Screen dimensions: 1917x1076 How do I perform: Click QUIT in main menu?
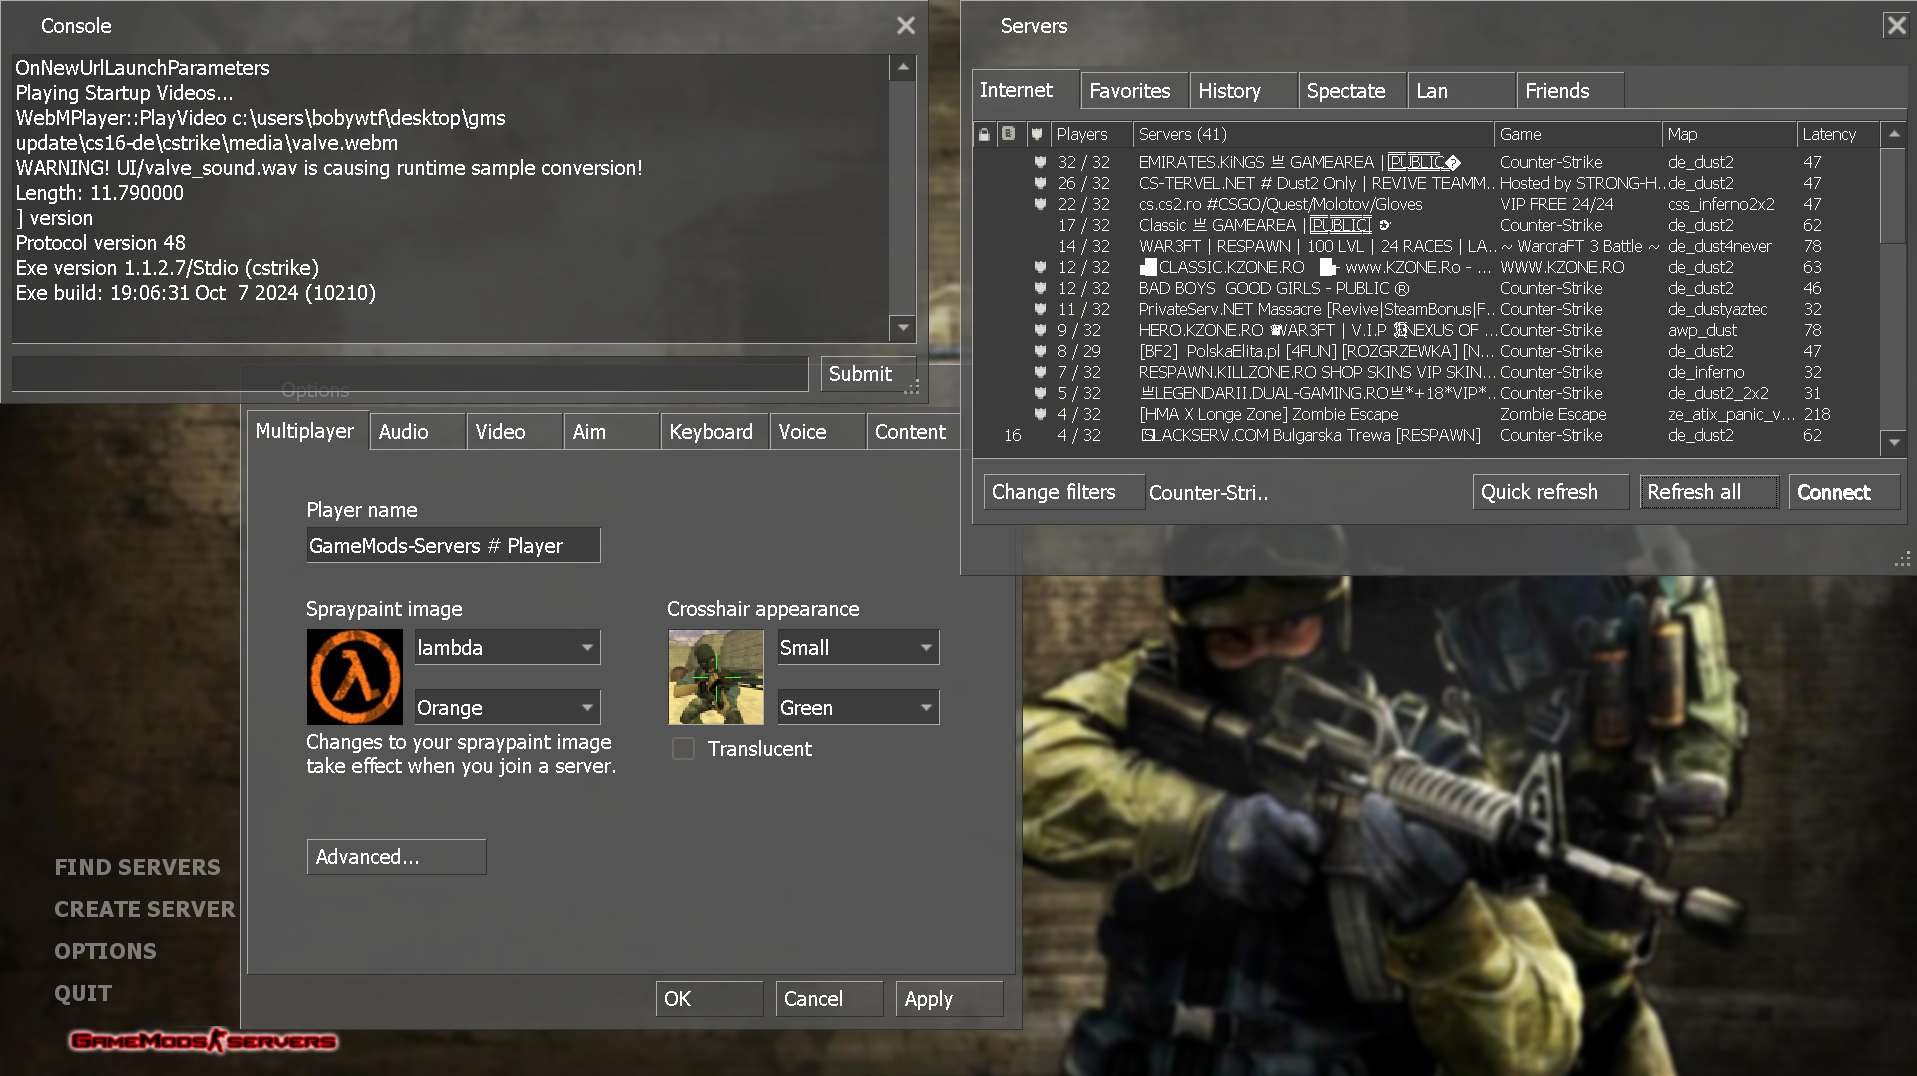point(83,993)
